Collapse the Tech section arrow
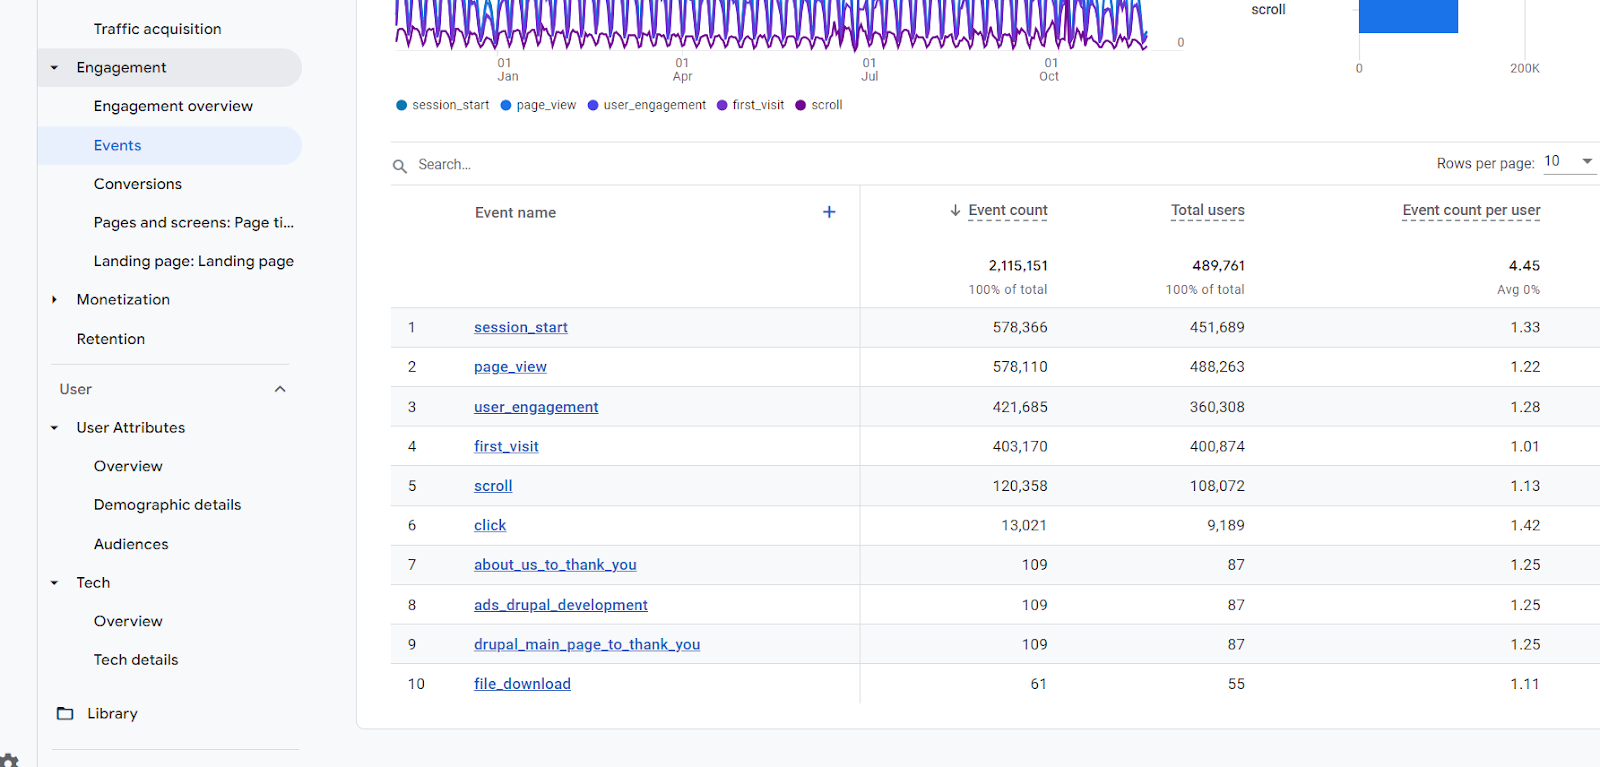Viewport: 1600px width, 767px height. click(54, 583)
